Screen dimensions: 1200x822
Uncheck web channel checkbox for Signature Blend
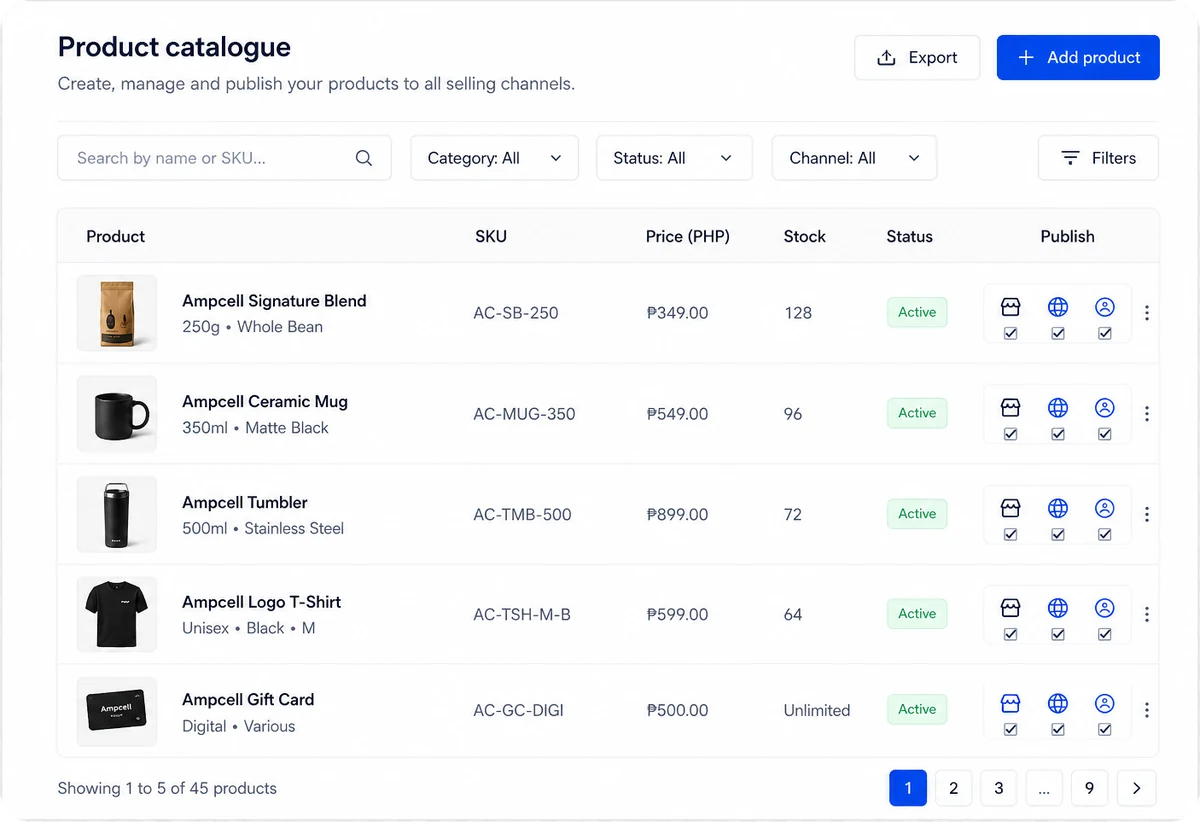click(x=1058, y=334)
